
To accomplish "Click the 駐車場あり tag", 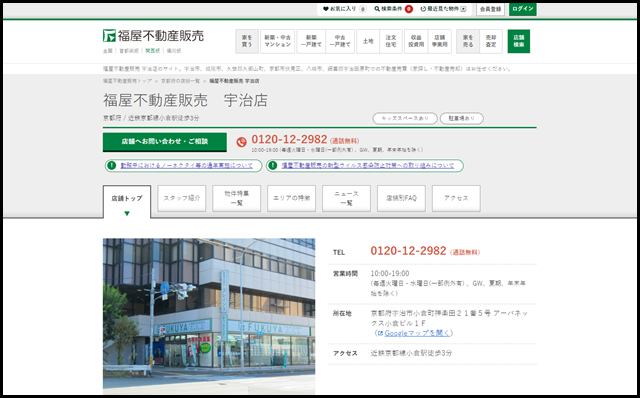I will coord(462,118).
